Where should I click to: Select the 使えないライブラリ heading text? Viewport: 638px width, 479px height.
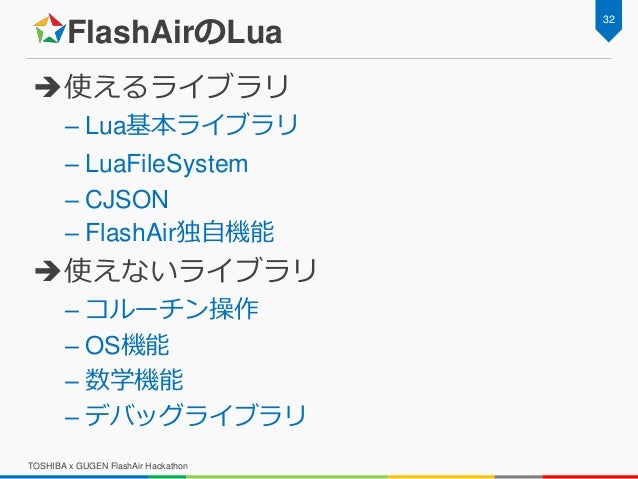coord(190,271)
